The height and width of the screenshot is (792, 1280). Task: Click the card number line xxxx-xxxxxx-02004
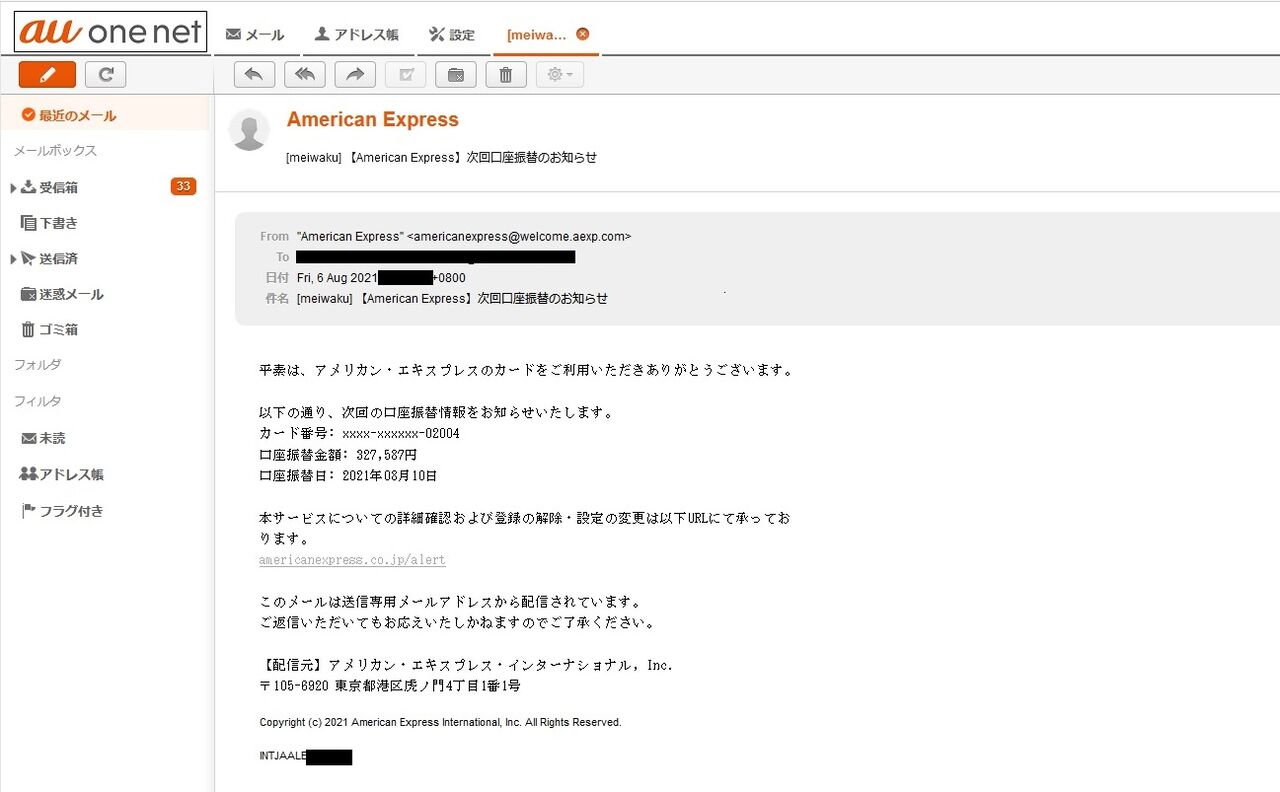point(359,434)
